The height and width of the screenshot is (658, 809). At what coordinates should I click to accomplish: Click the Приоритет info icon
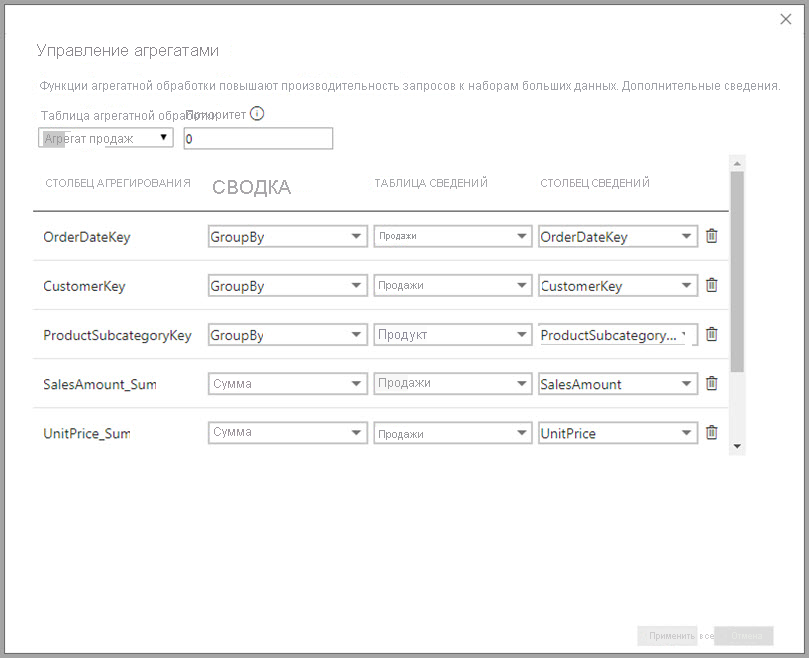pyautogui.click(x=257, y=114)
